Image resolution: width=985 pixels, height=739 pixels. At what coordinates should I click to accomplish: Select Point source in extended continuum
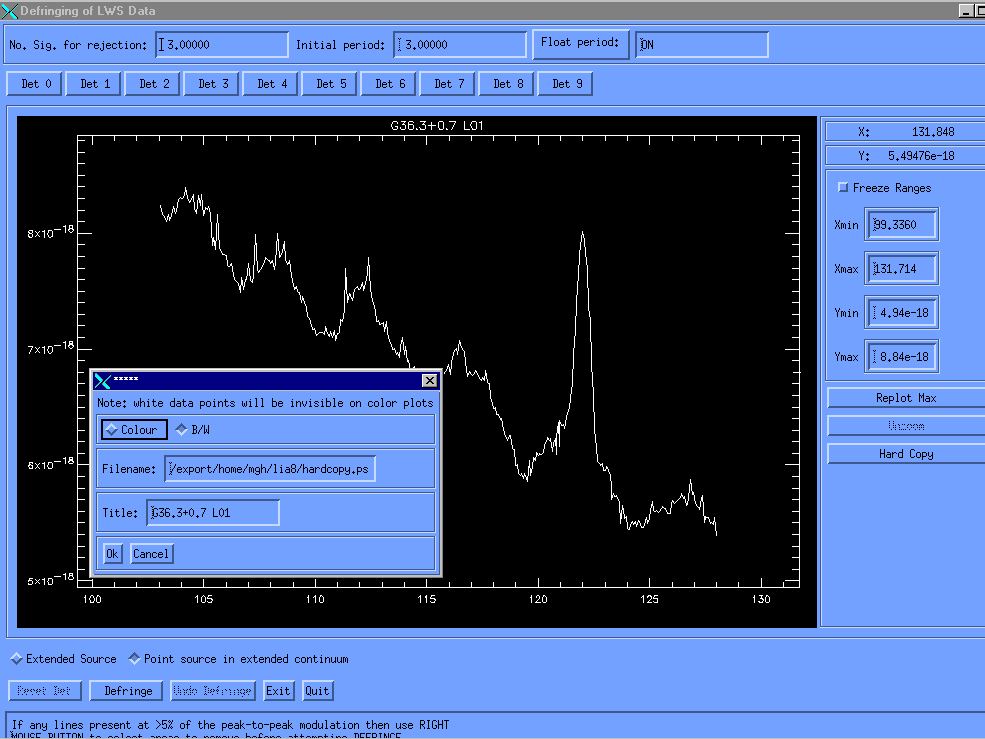(135, 659)
